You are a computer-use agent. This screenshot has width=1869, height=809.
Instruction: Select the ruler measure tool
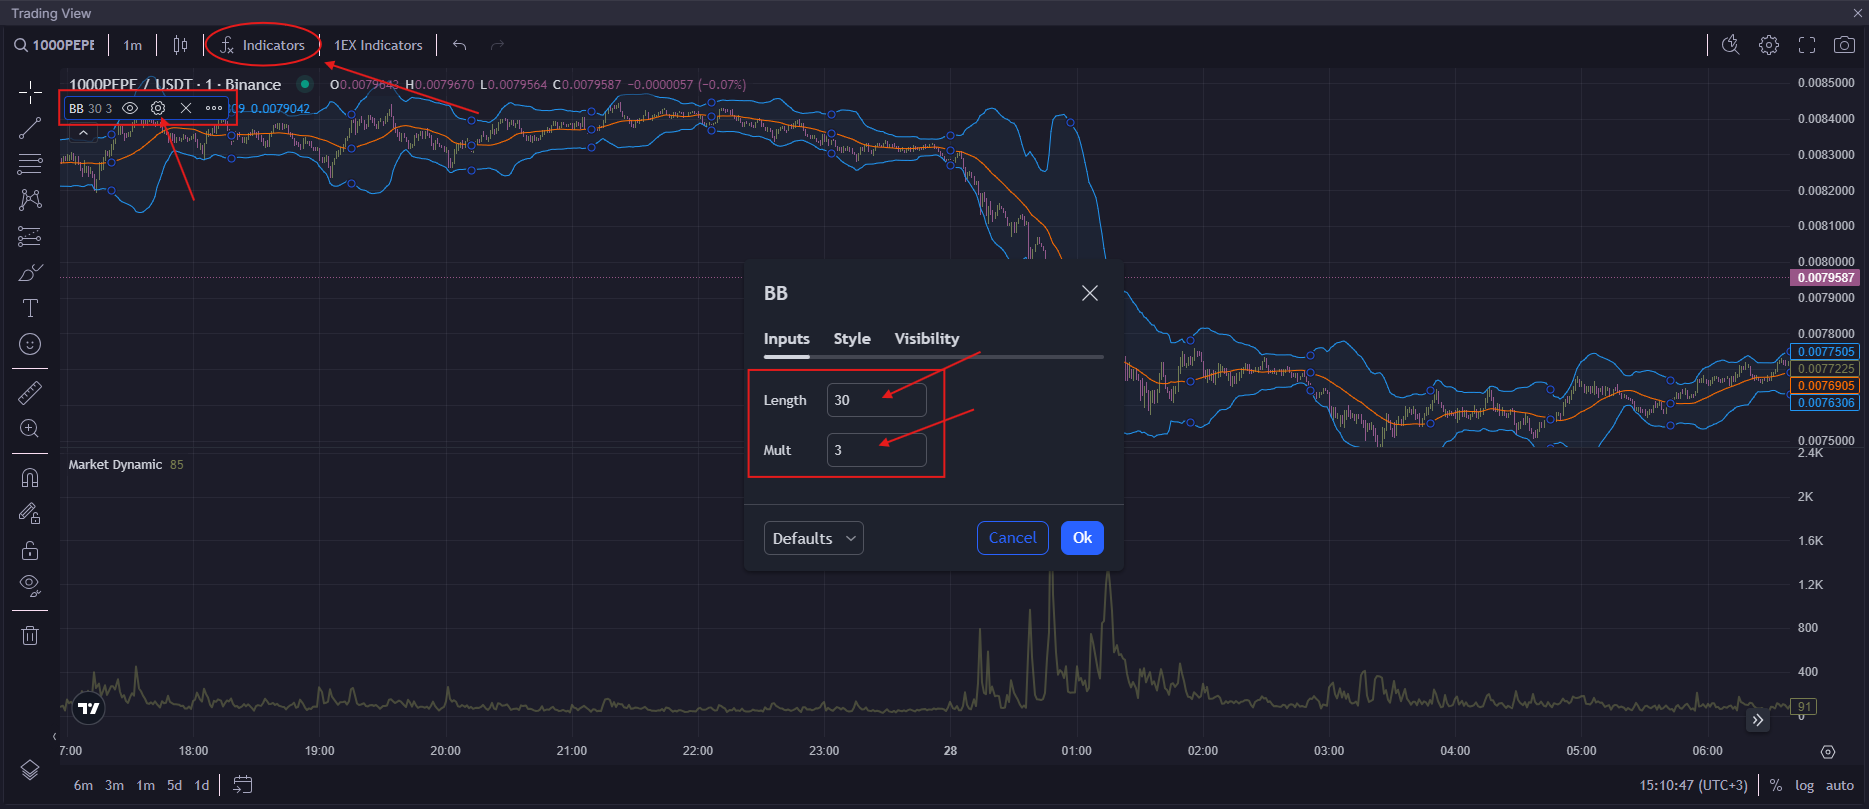(x=30, y=393)
